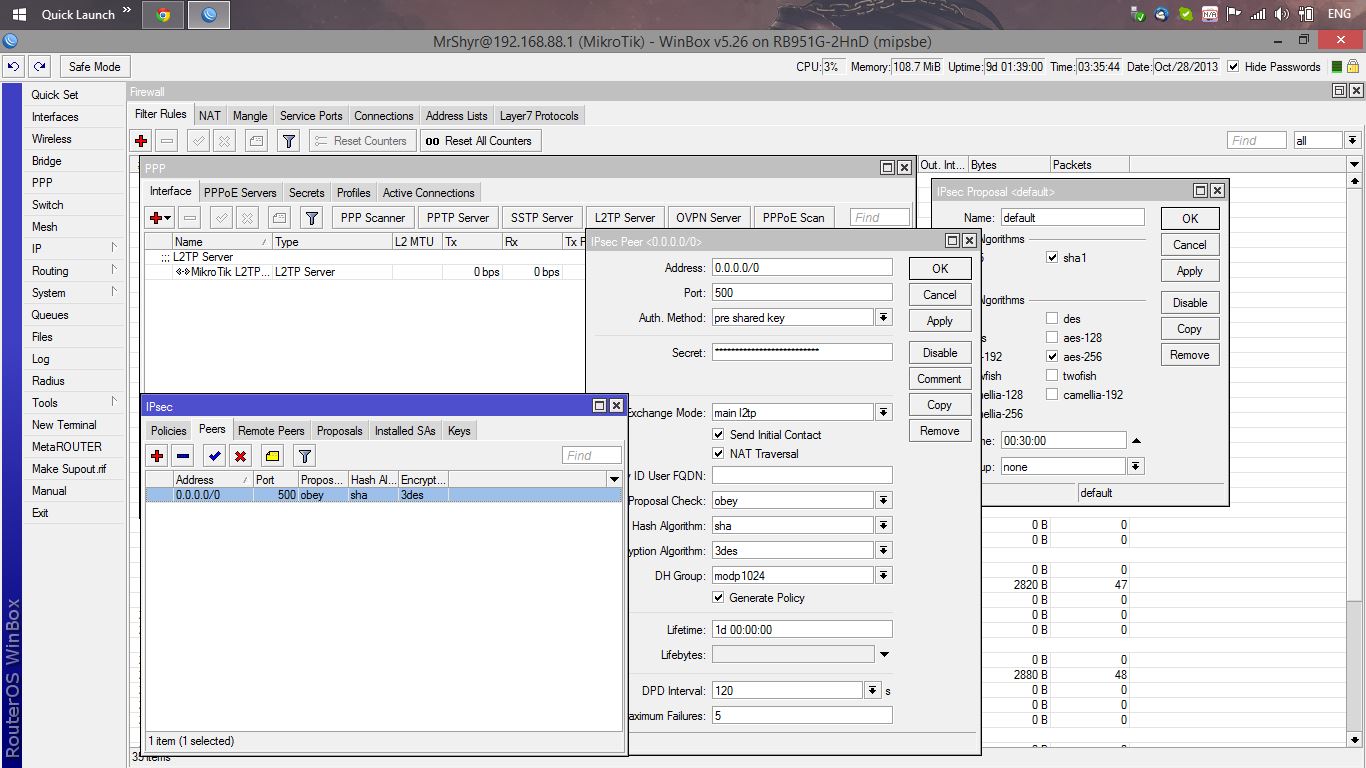Switch to Policies tab in IPsec

click(169, 431)
